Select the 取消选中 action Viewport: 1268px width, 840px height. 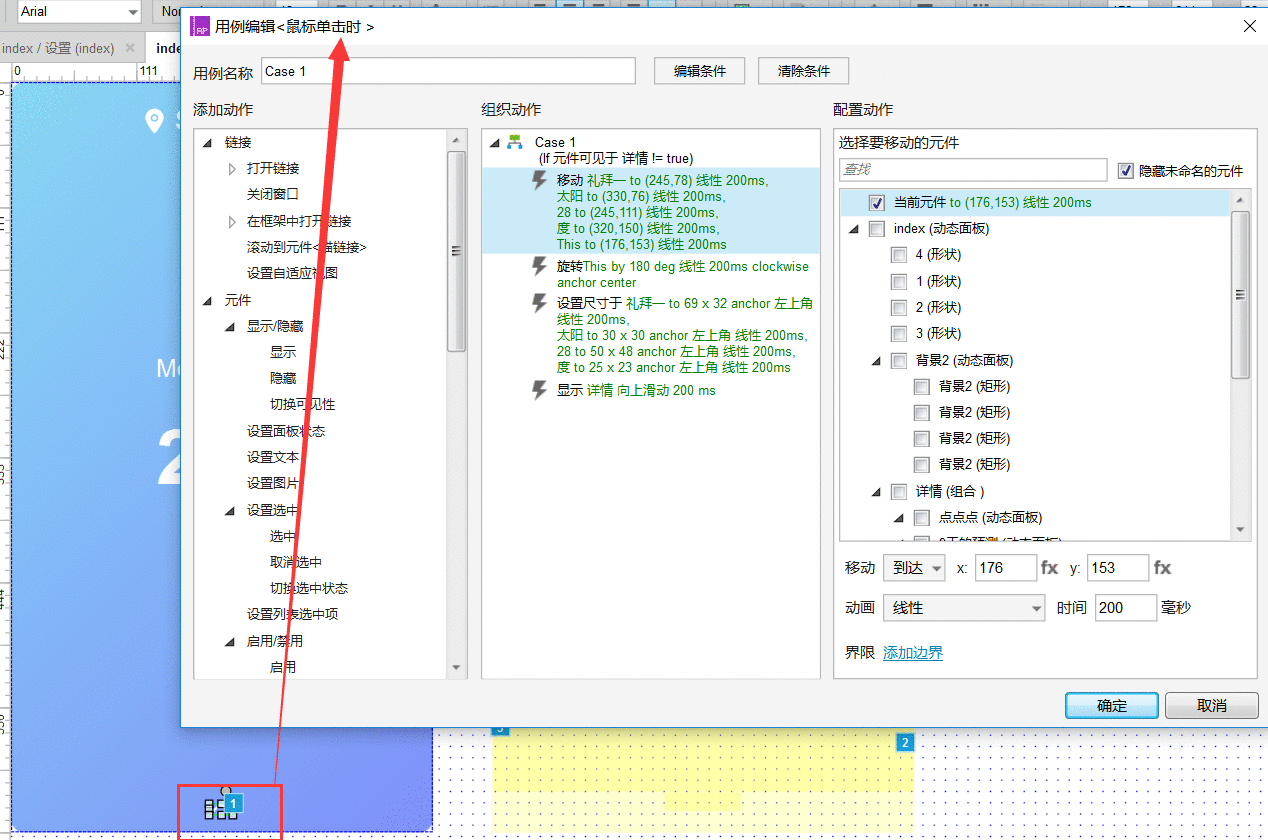pyautogui.click(x=296, y=562)
